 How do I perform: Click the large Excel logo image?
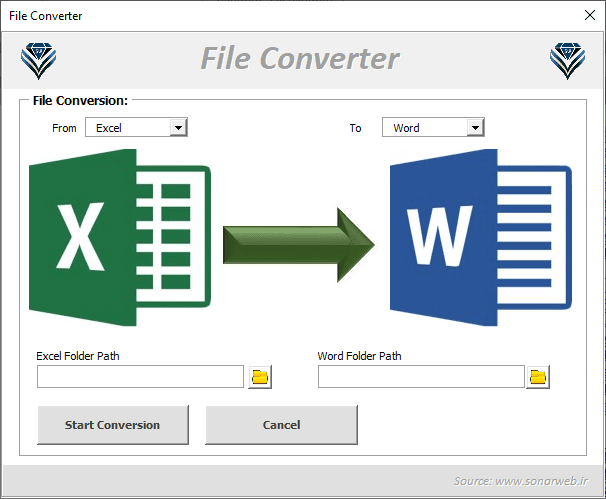120,237
